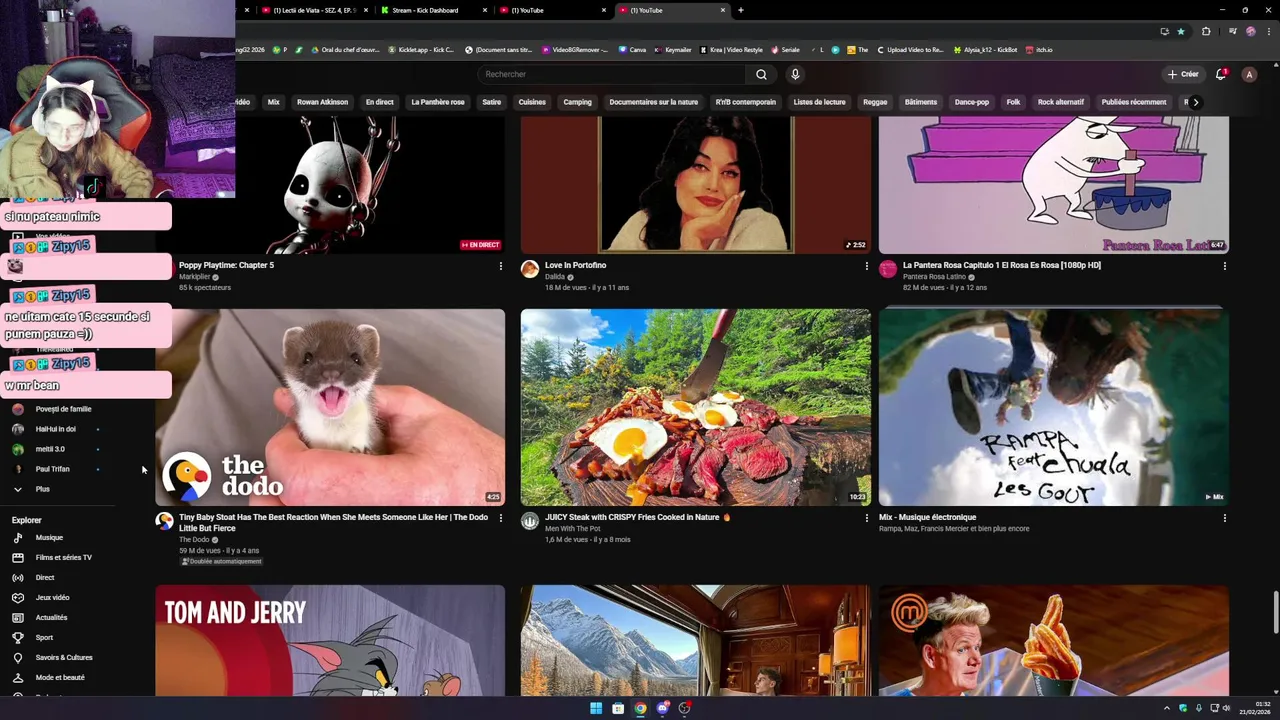Switch to Lectii de Viata browser tab
Image resolution: width=1280 pixels, height=720 pixels.
point(315,10)
